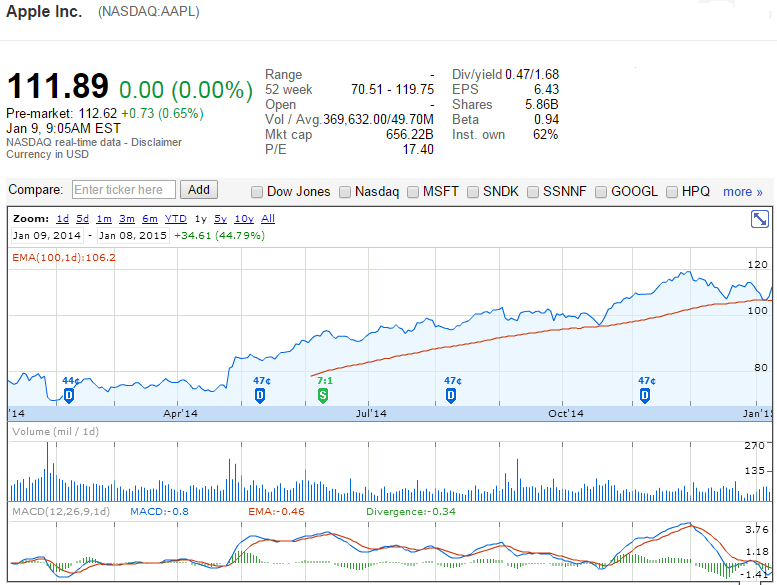Click the 52 week range value

[392, 90]
